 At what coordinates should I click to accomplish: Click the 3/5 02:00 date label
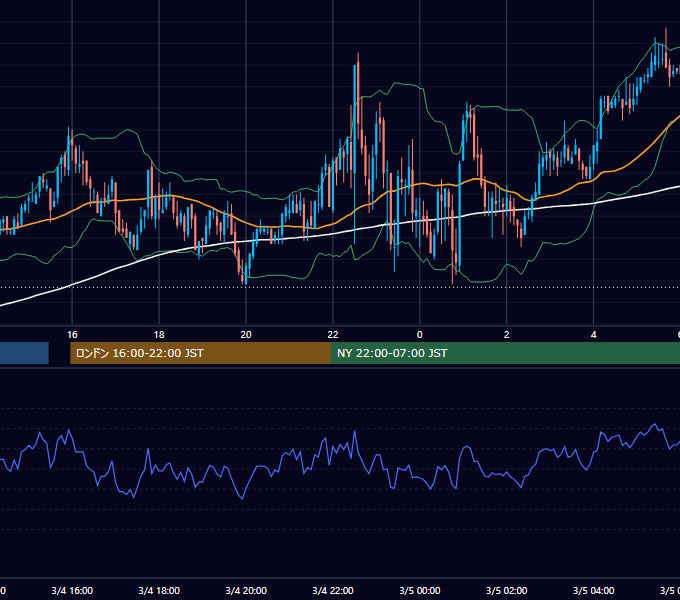tap(507, 590)
